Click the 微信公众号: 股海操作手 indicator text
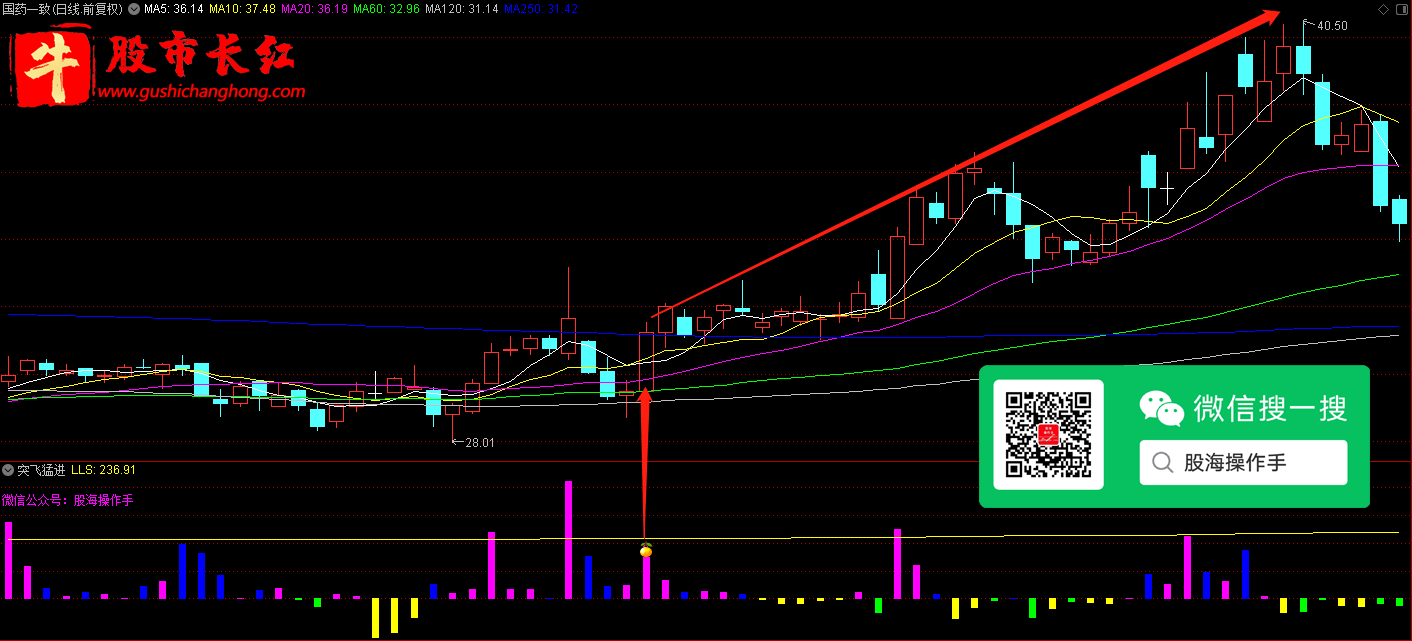This screenshot has height=641, width=1412. coord(68,499)
